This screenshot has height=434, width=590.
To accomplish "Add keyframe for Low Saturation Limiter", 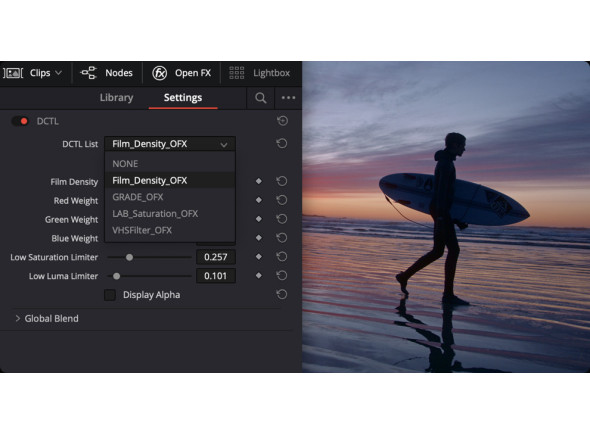I will 259,256.
